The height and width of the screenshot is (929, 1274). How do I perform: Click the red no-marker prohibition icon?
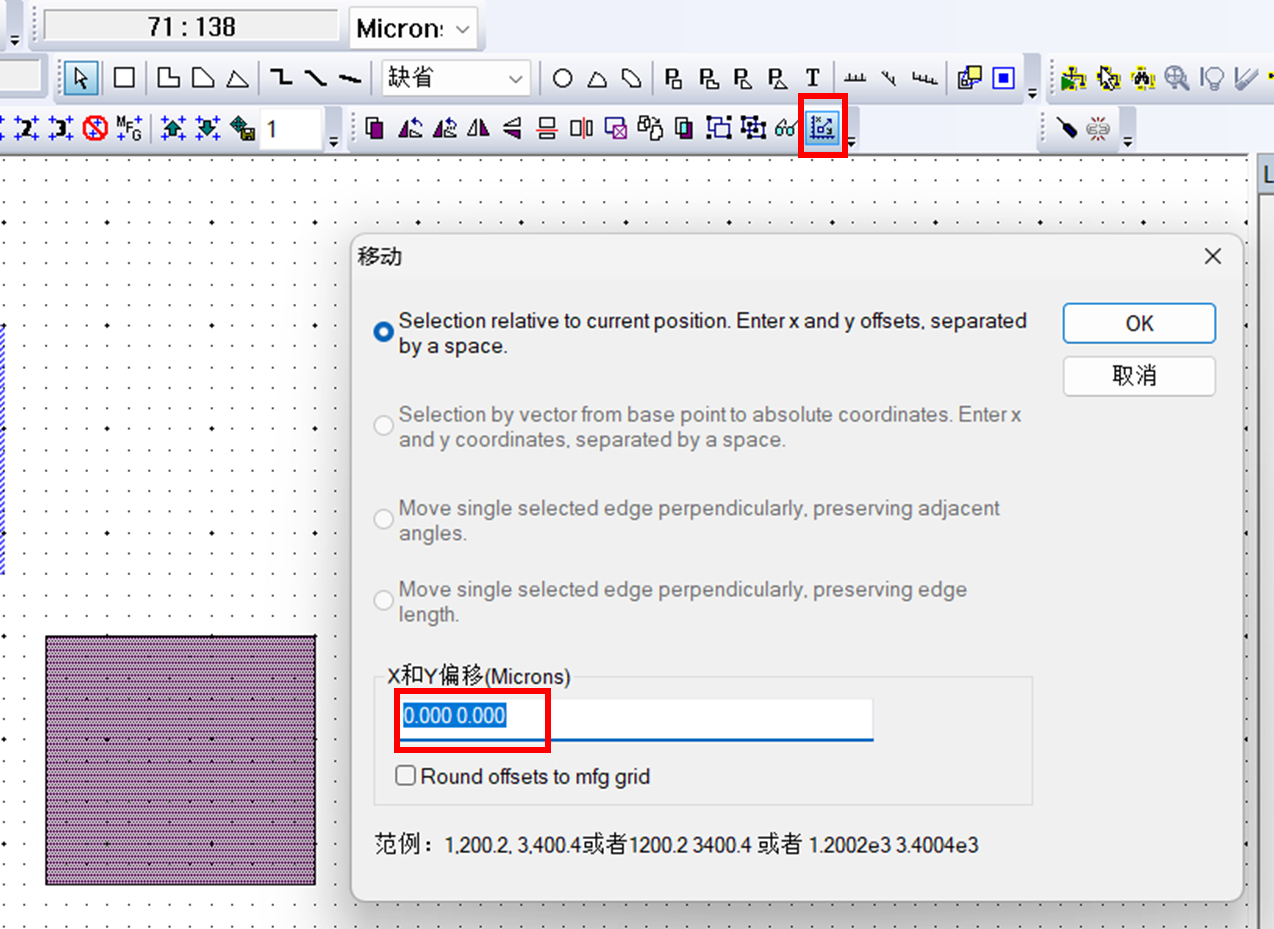point(96,128)
